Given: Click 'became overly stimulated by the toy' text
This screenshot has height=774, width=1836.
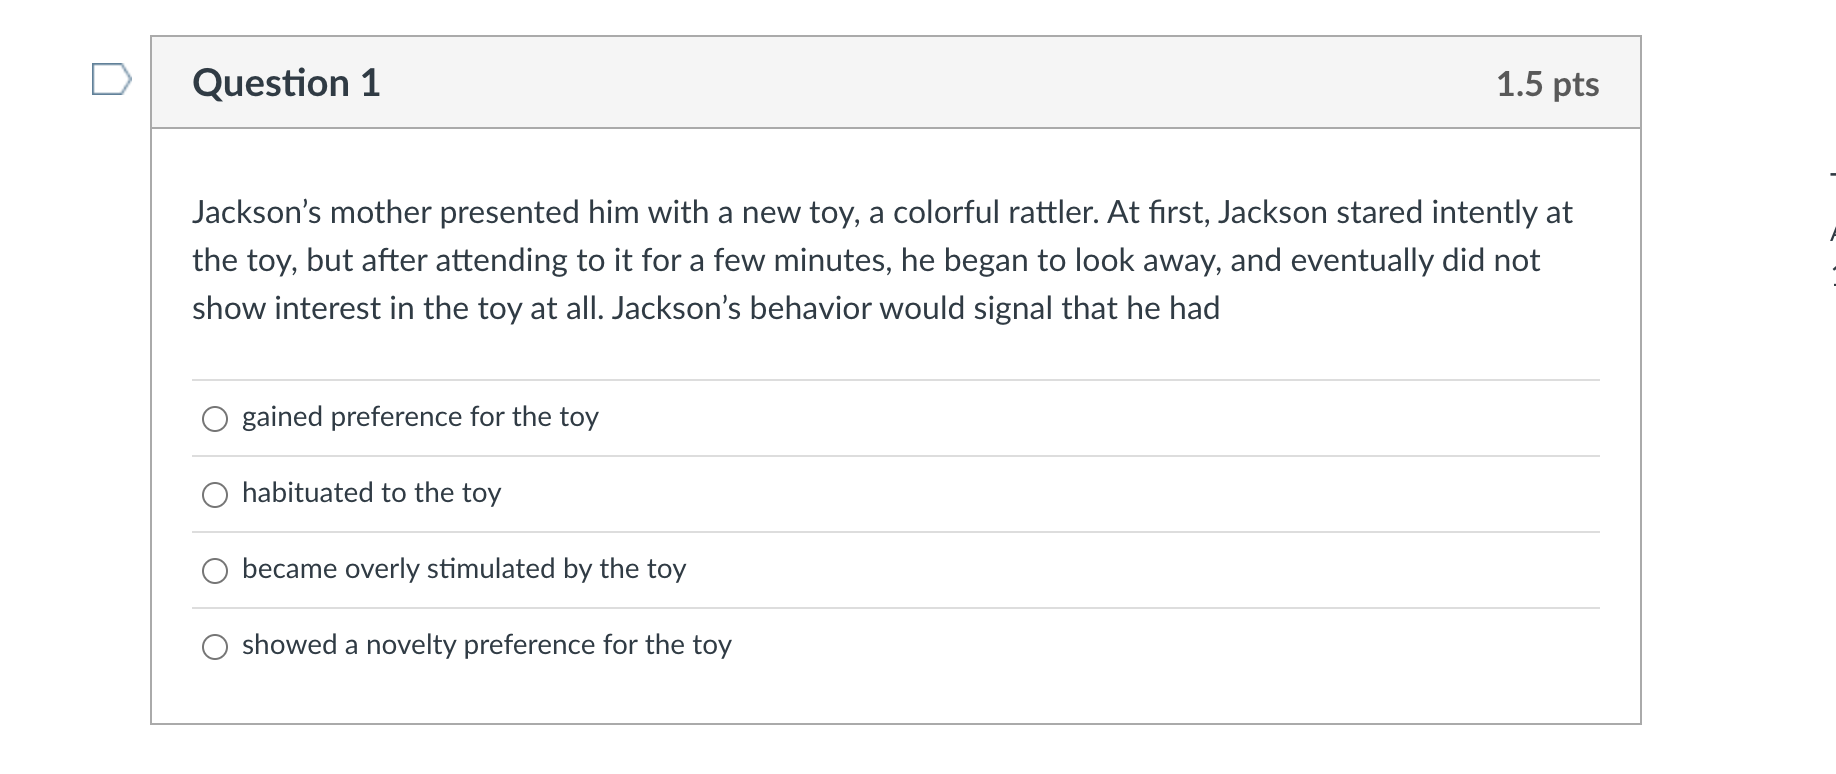Looking at the screenshot, I should [x=464, y=569].
